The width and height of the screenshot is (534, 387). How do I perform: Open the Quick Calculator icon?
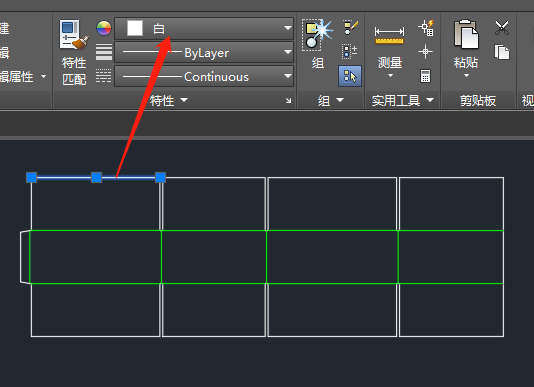425,76
